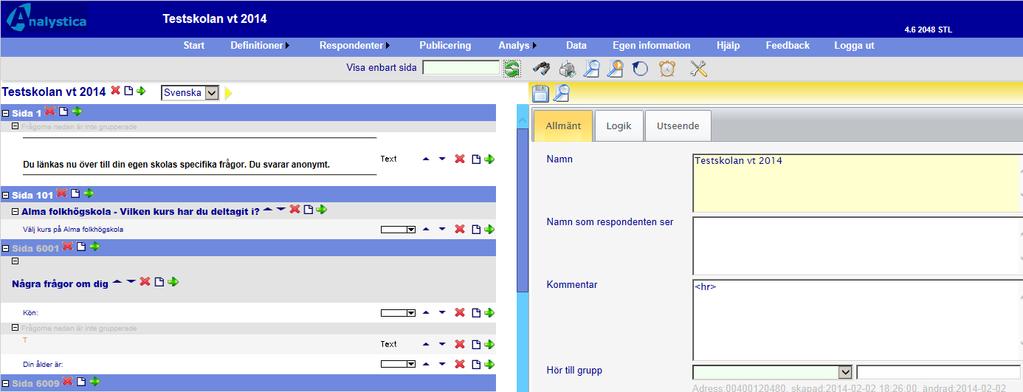The image size is (1023, 392).
Task: Go to the Start menu item
Action: click(x=194, y=46)
